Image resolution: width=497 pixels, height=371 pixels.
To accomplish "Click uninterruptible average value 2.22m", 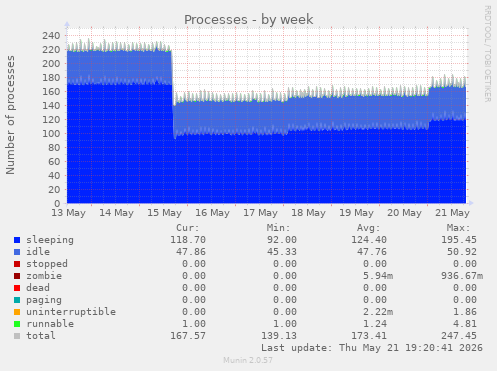I will [378, 312].
